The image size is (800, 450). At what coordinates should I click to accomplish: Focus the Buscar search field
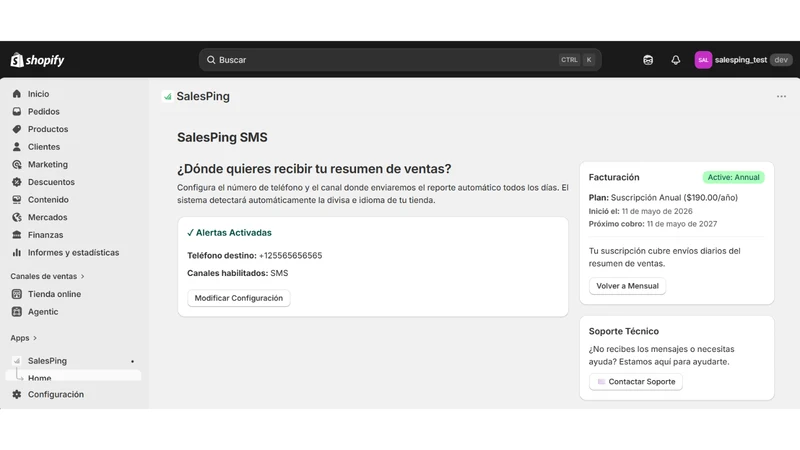400,60
